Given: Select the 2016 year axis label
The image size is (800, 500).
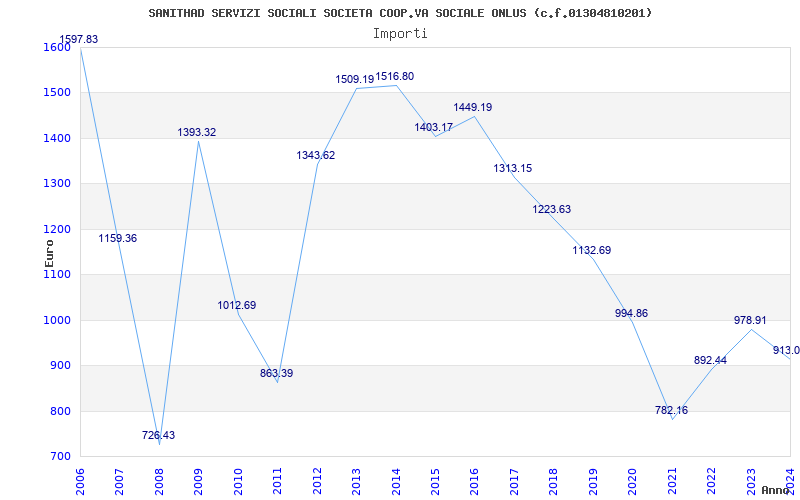Looking at the screenshot, I should pyautogui.click(x=474, y=481).
